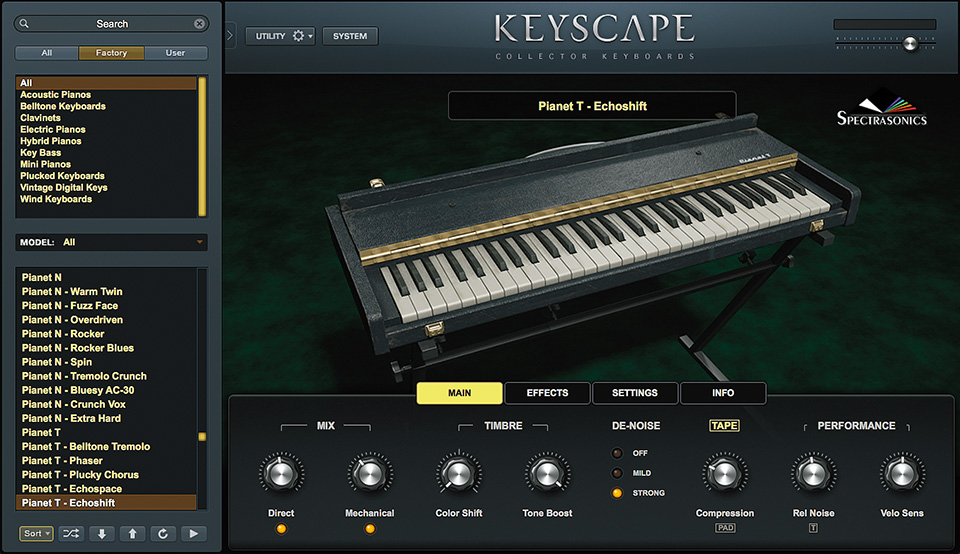The width and height of the screenshot is (960, 554).
Task: Set De-Noise to Mild
Action: tap(617, 473)
